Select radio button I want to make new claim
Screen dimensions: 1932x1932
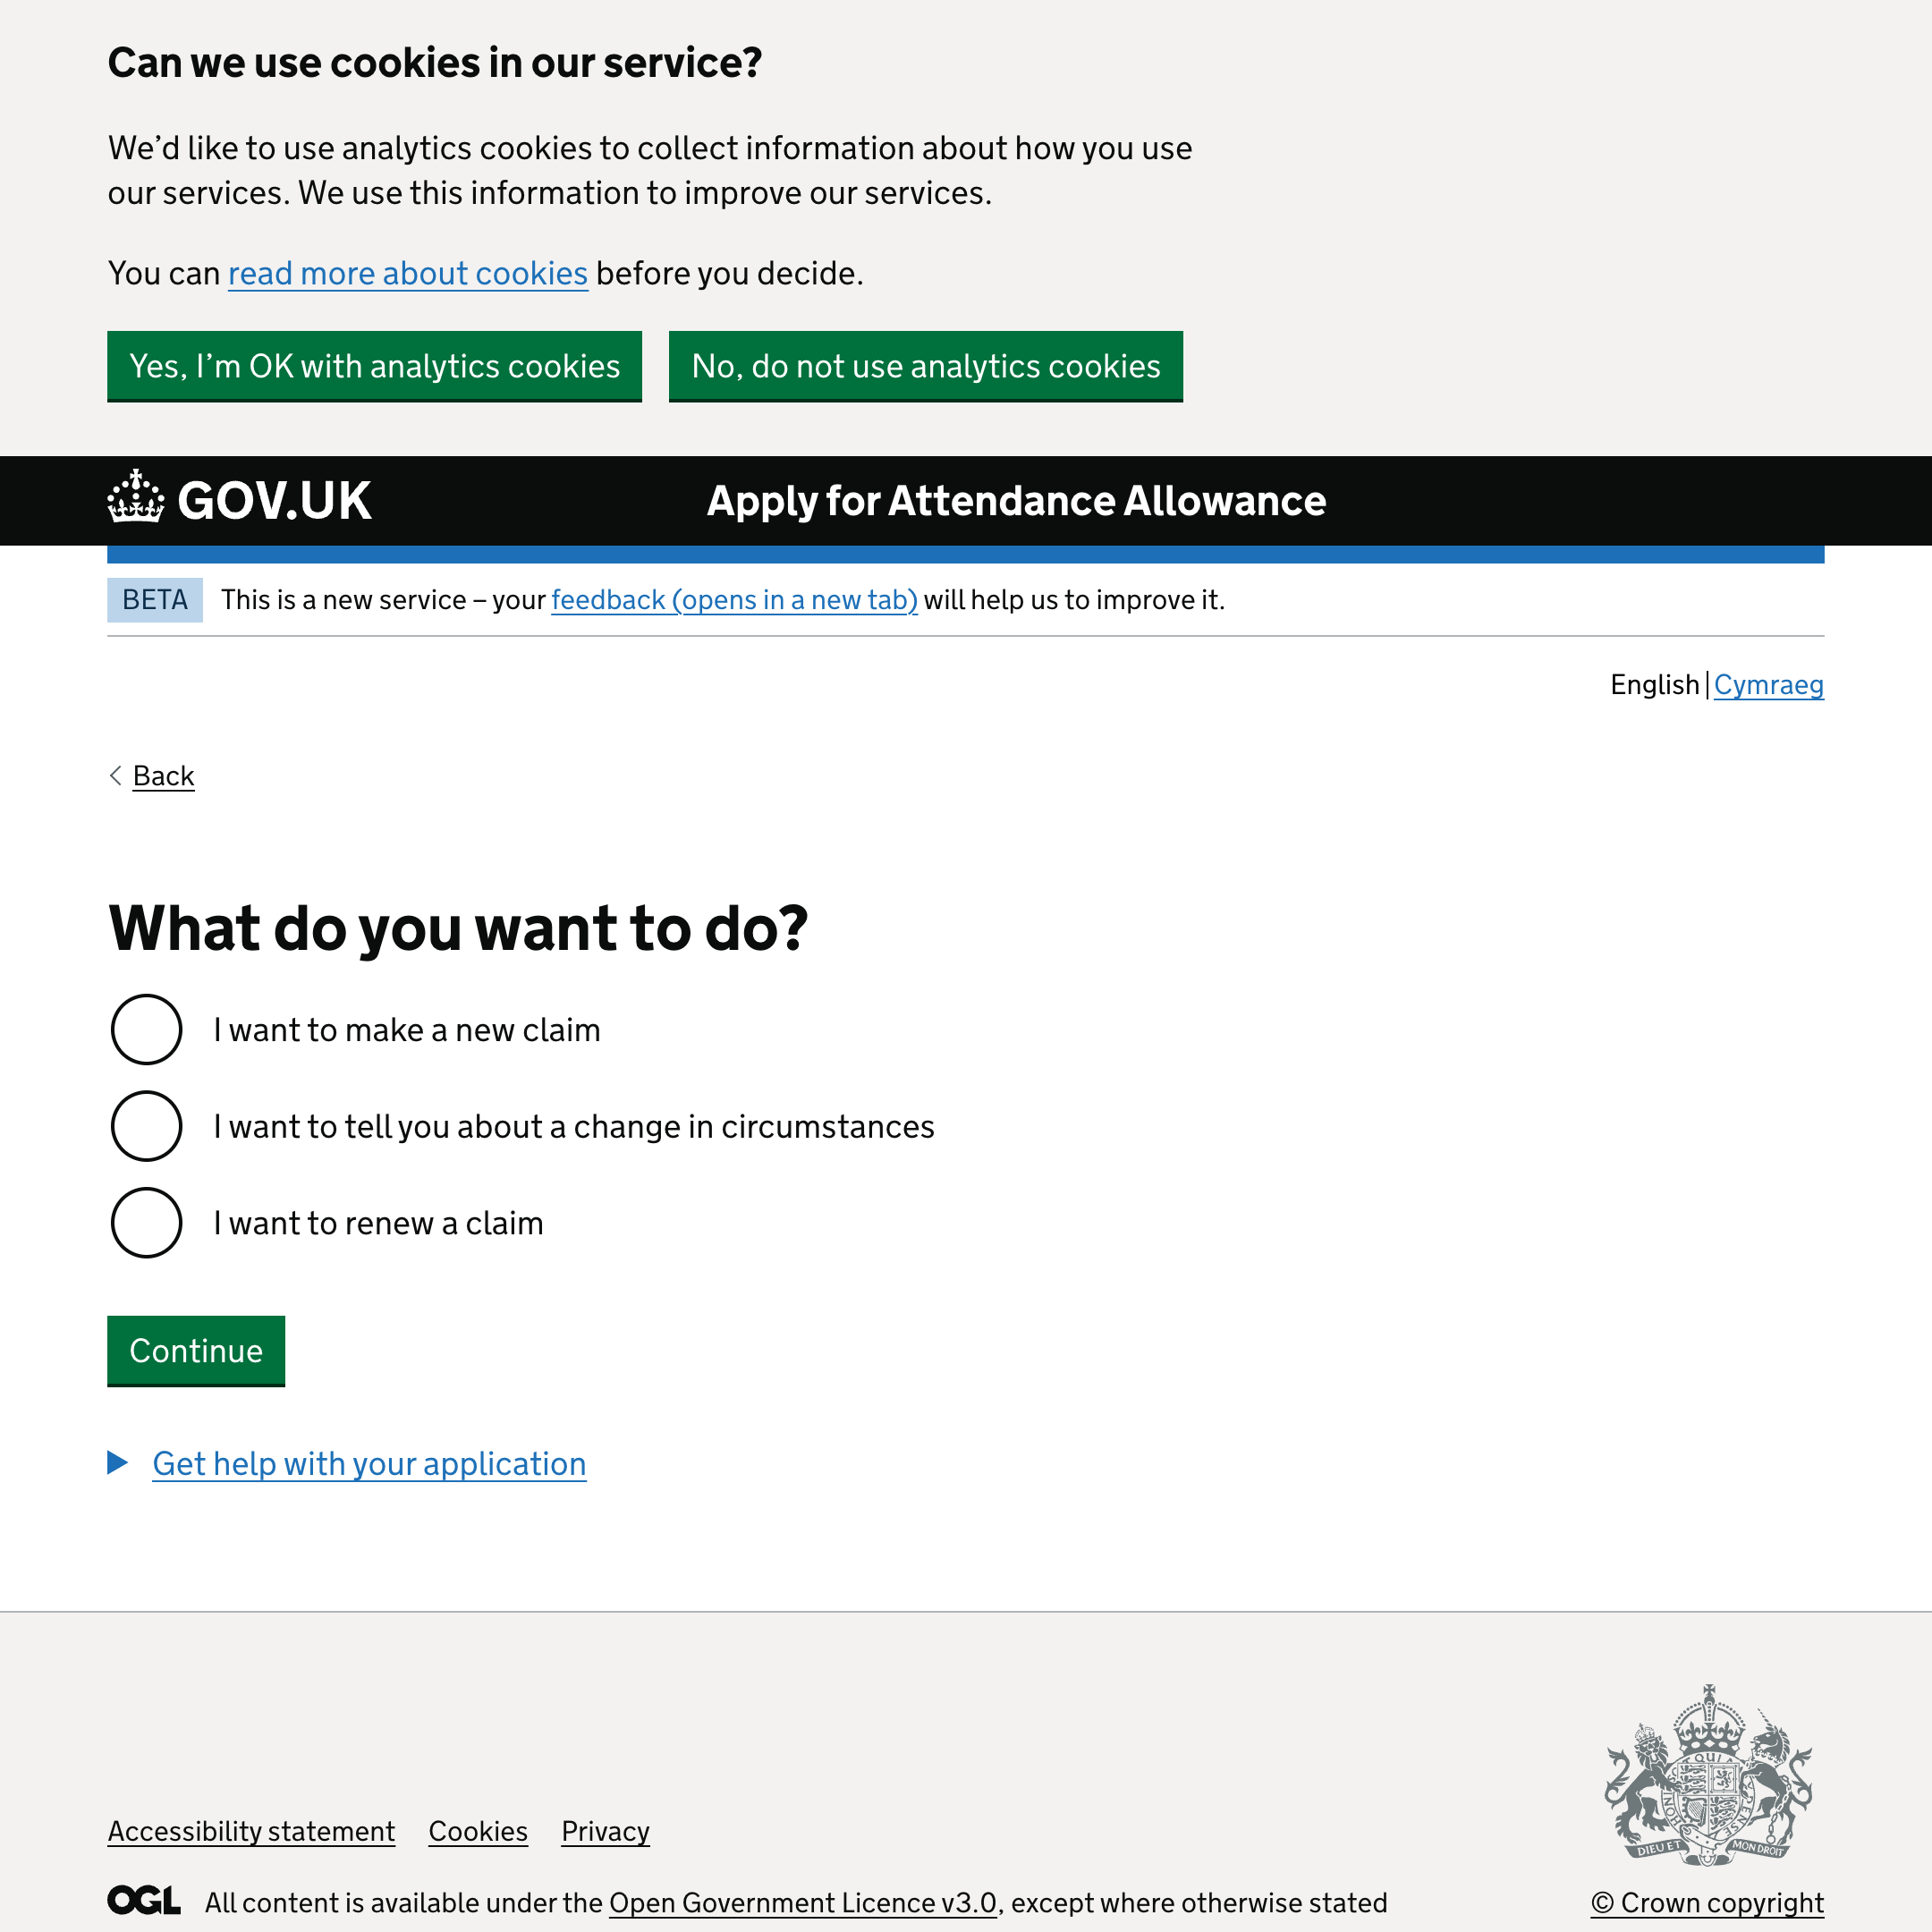(x=145, y=1030)
